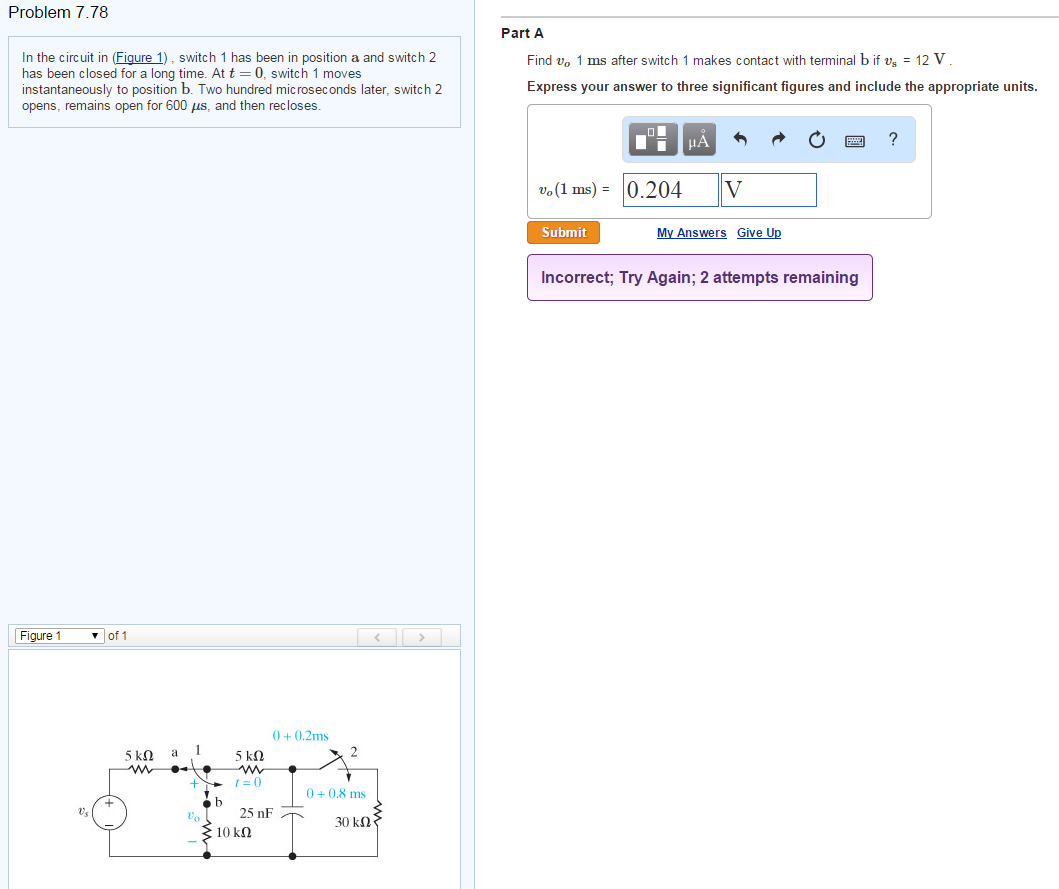Click the Give Up link
The image size is (1059, 889).
759,233
